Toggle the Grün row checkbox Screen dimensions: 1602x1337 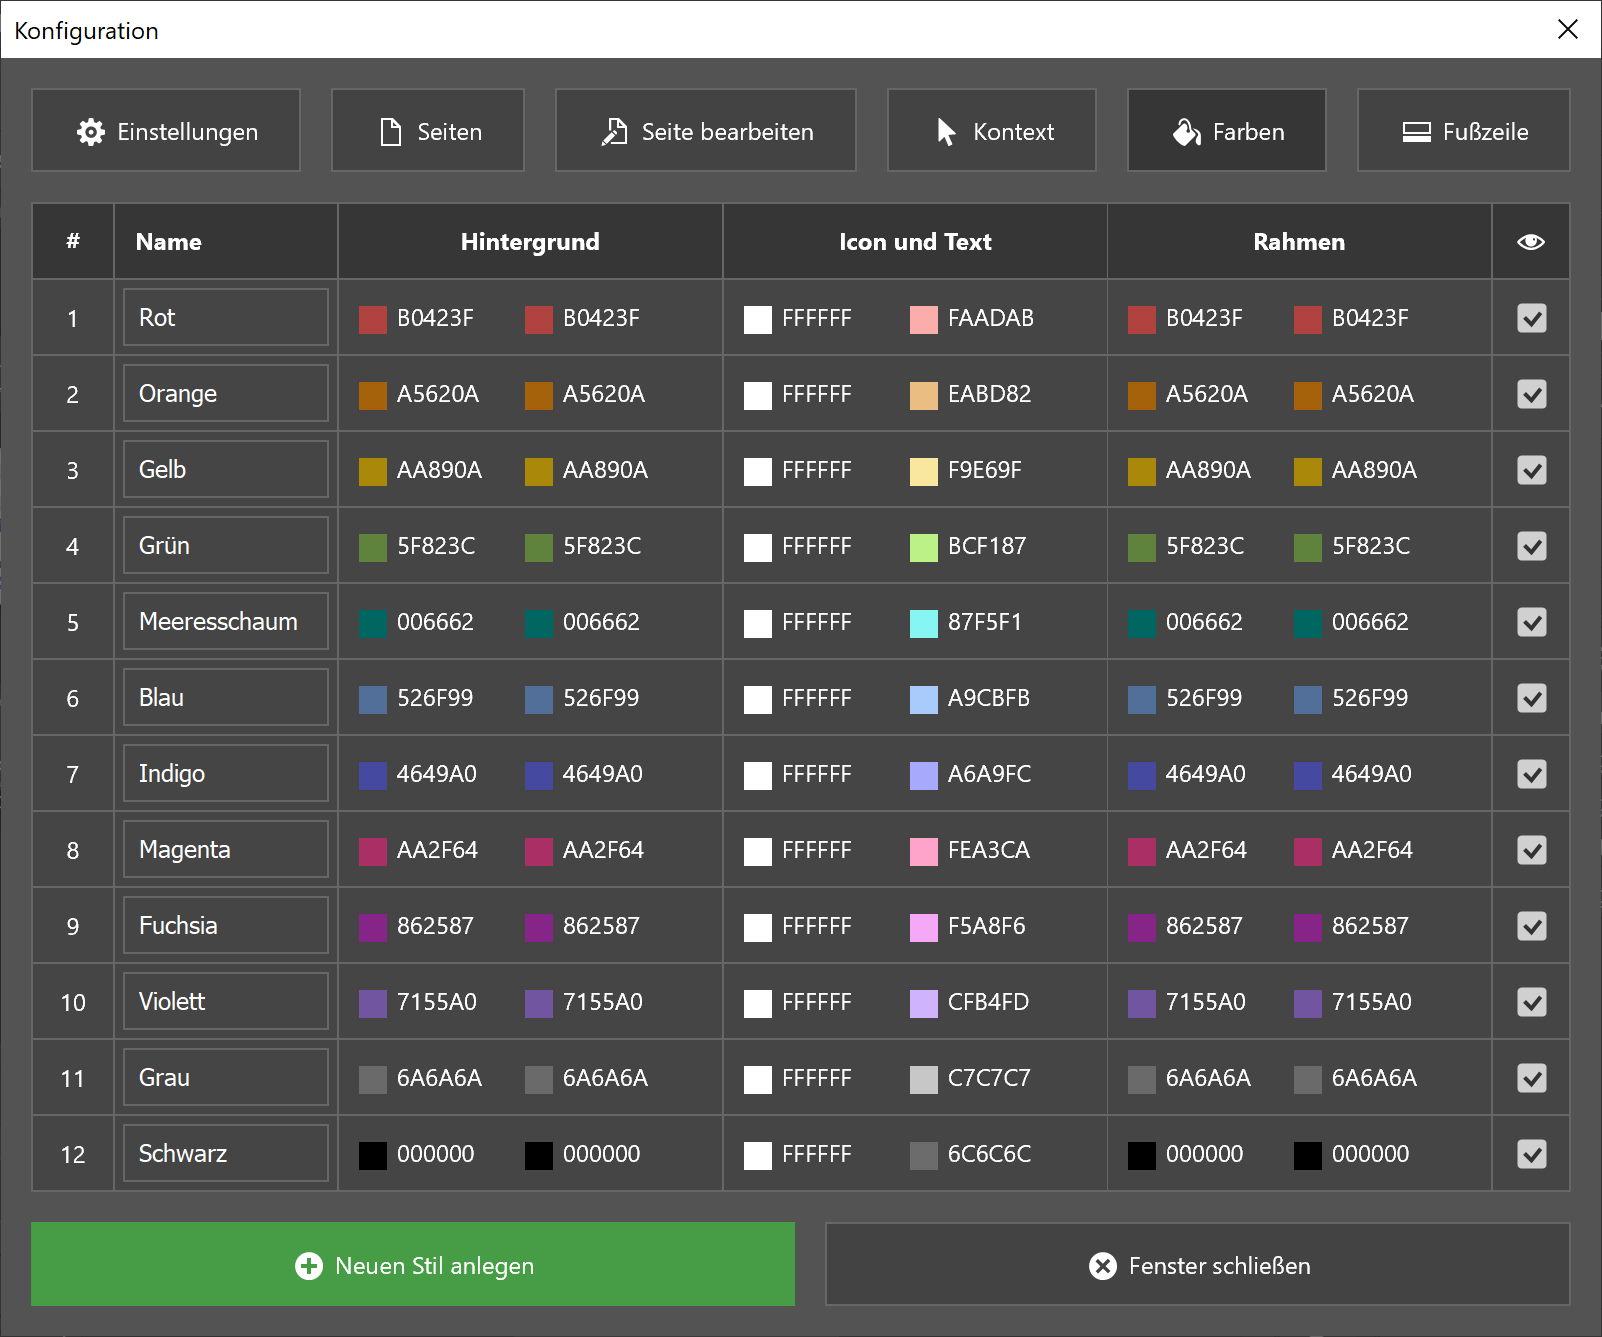1532,546
